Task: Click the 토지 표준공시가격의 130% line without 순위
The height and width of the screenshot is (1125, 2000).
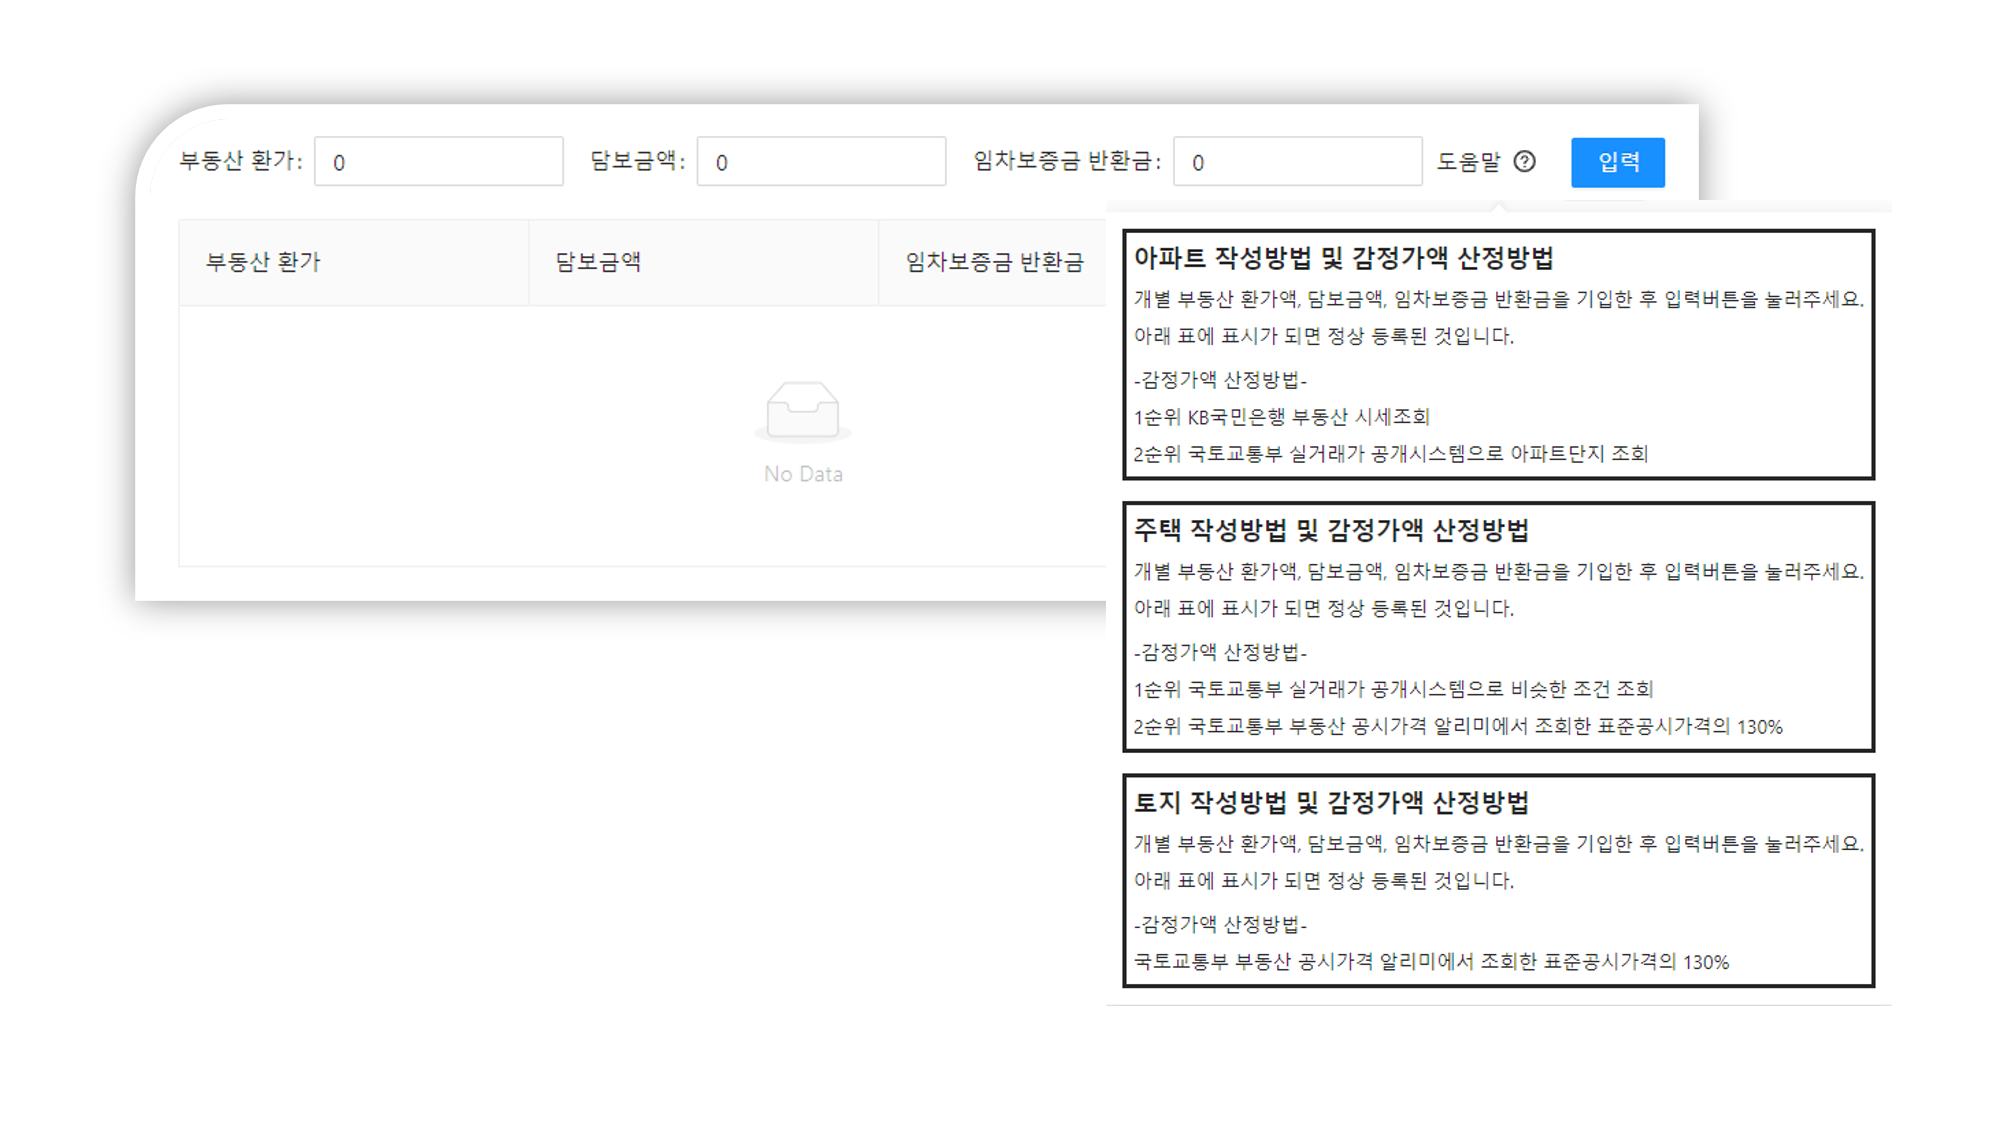Action: tap(1431, 961)
